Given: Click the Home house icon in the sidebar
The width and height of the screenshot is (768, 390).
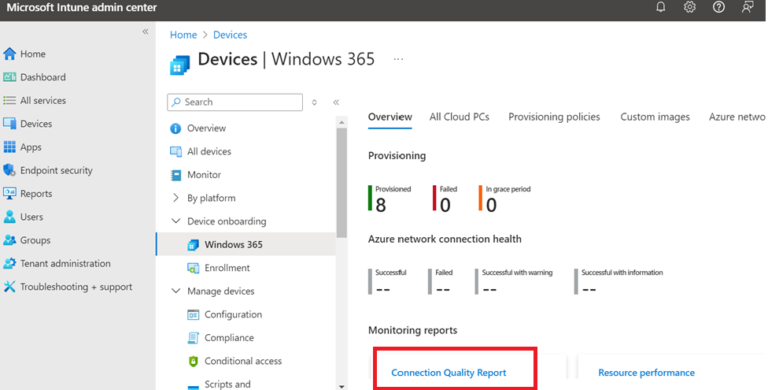Looking at the screenshot, I should tap(9, 54).
